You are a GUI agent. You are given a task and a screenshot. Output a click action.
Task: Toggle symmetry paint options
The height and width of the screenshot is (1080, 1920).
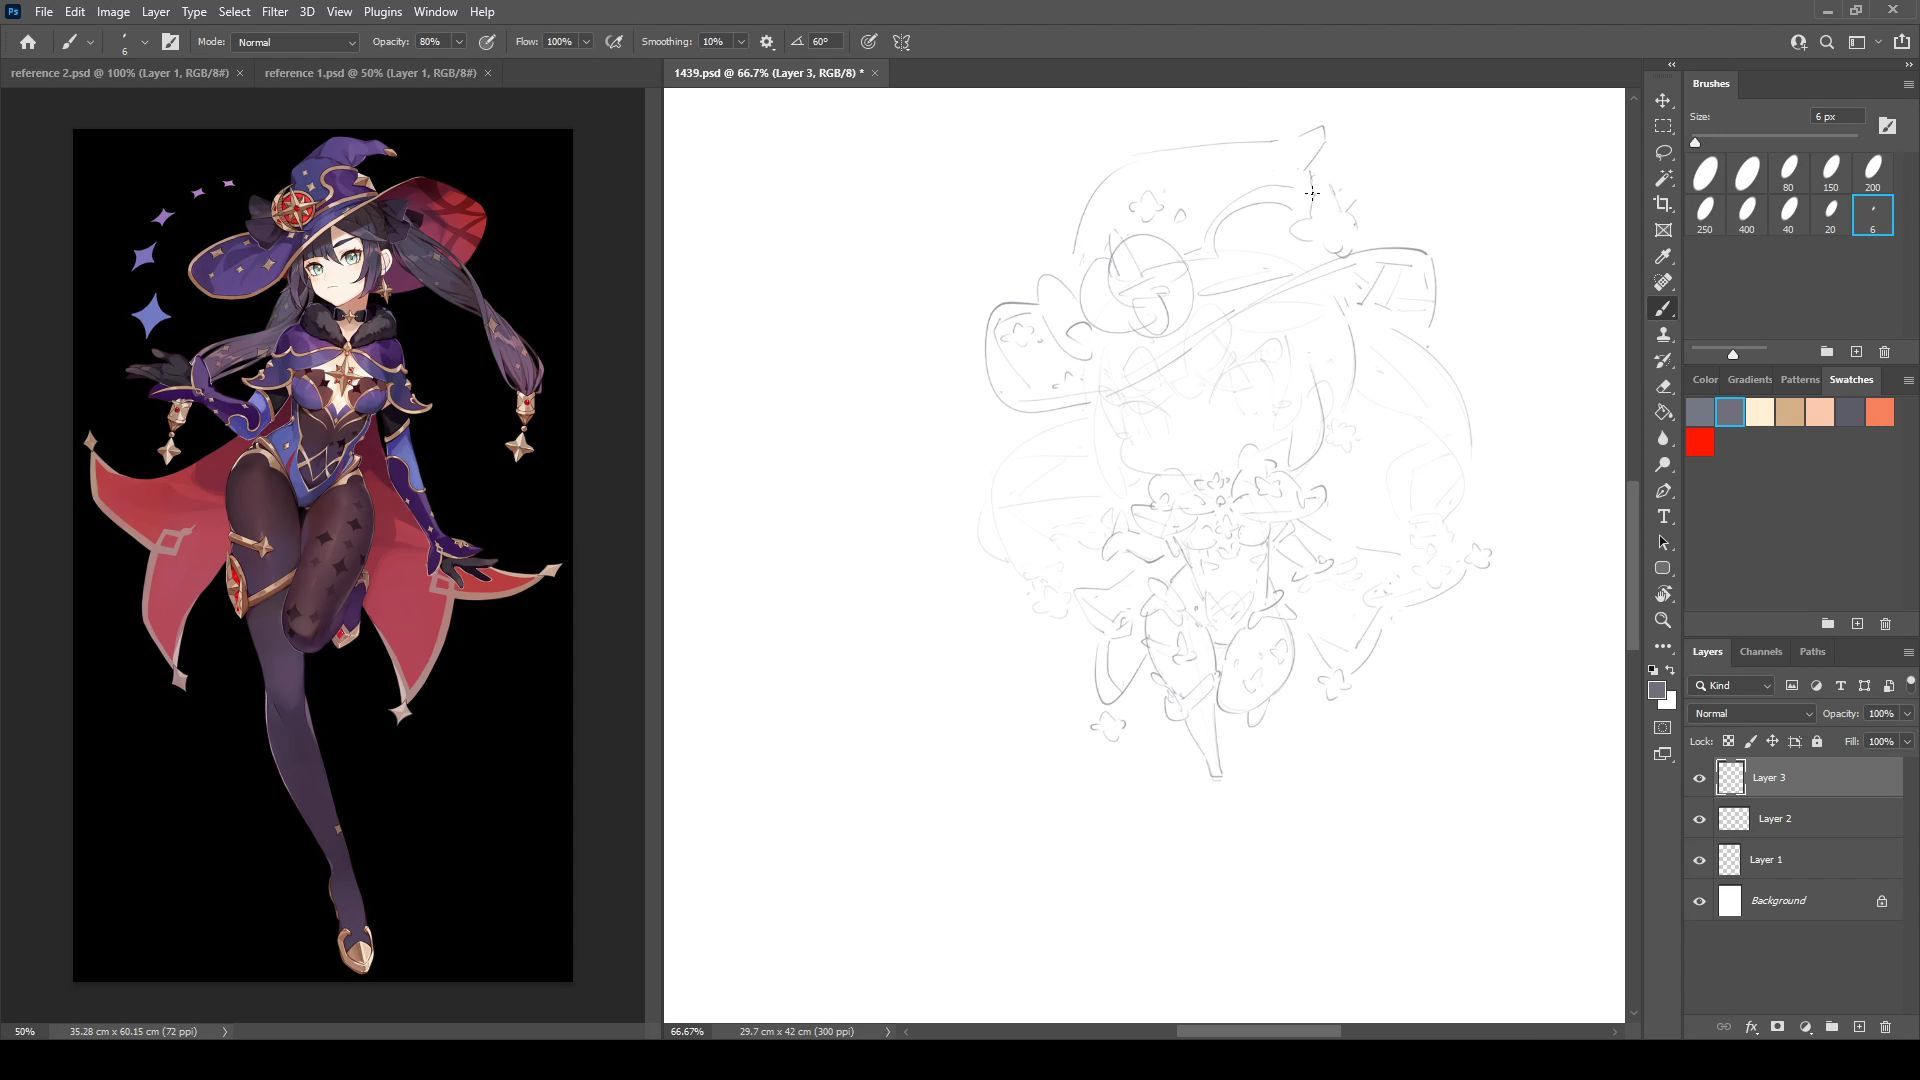[902, 42]
